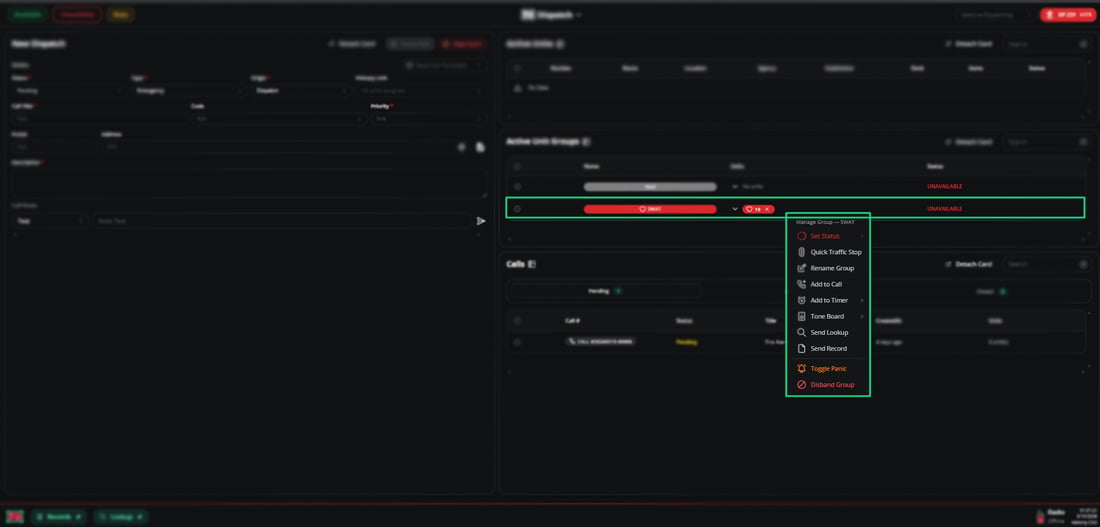Click the call notes text field

[x=282, y=221]
